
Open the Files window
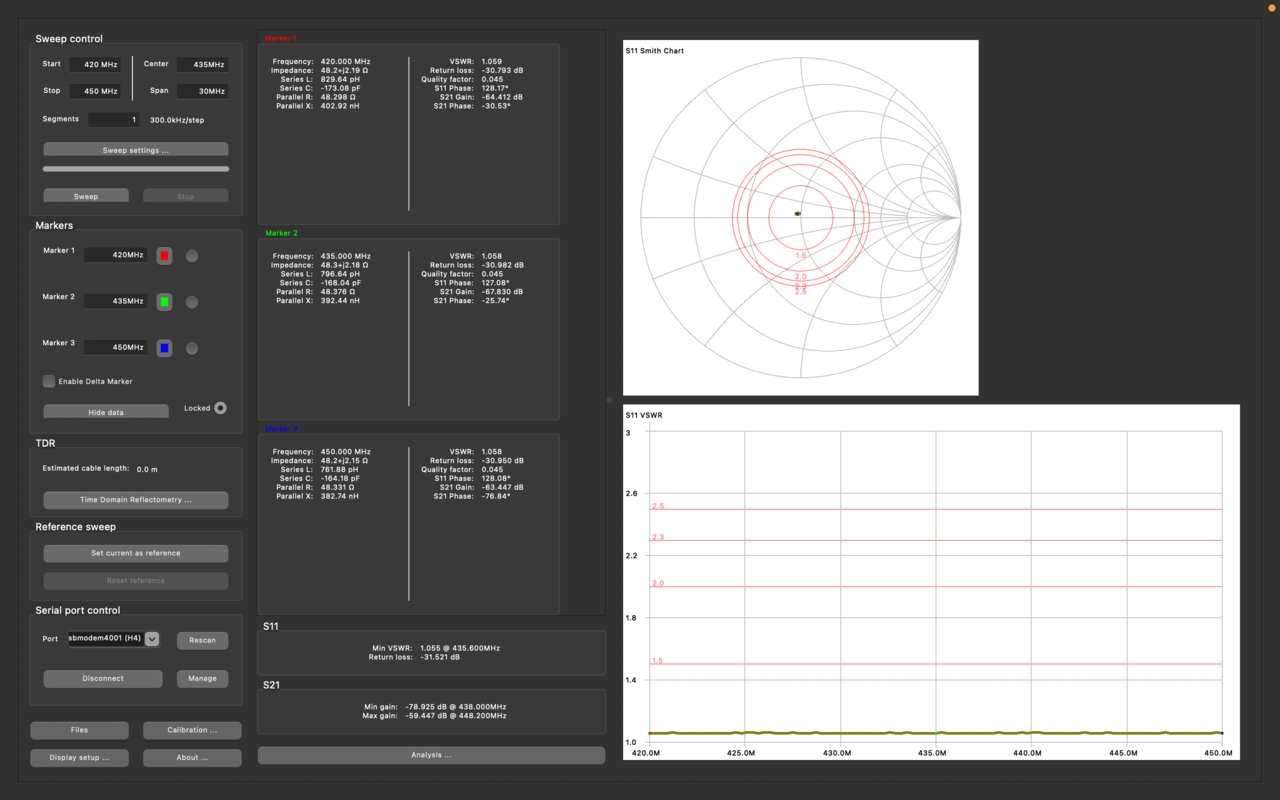pos(79,730)
